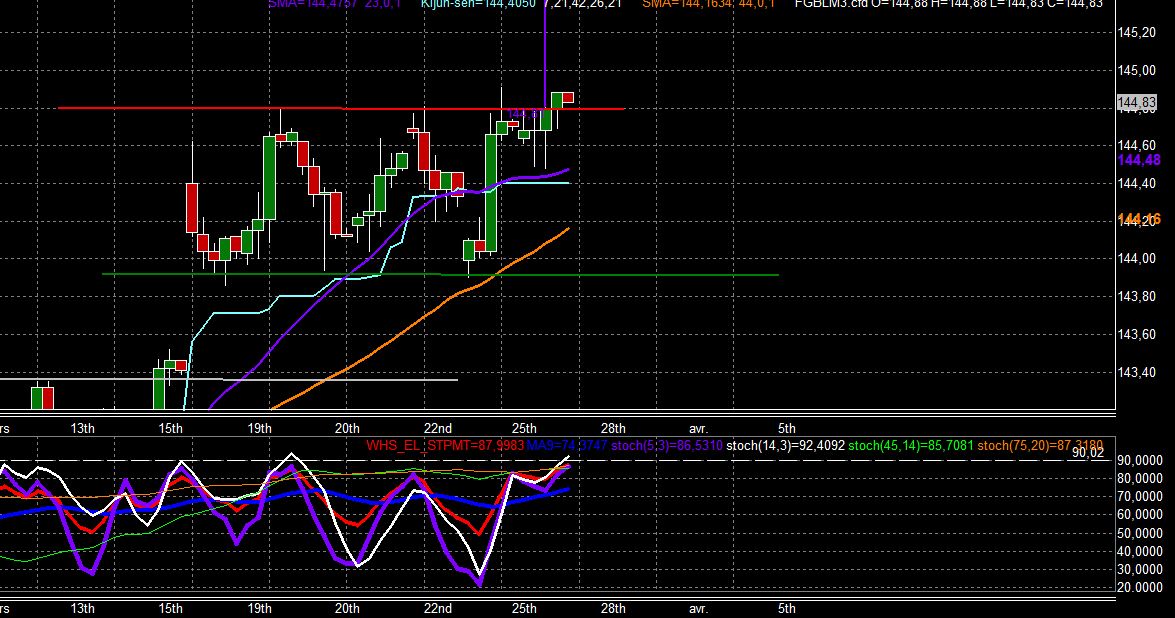The image size is (1175, 618).
Task: Click the FGBLM3.cfd OHLC header text
Action: coord(949,4)
